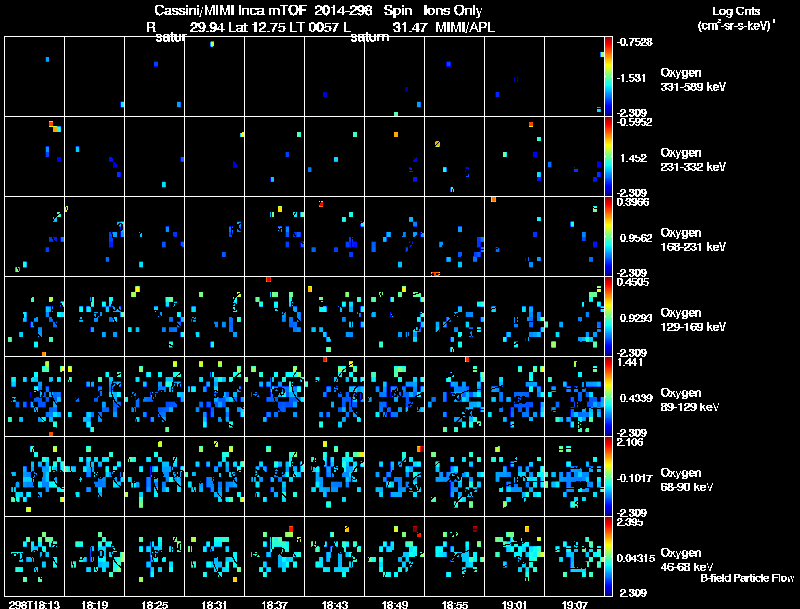Select the 18:49 time label
This screenshot has width=800, height=609.
(394, 603)
